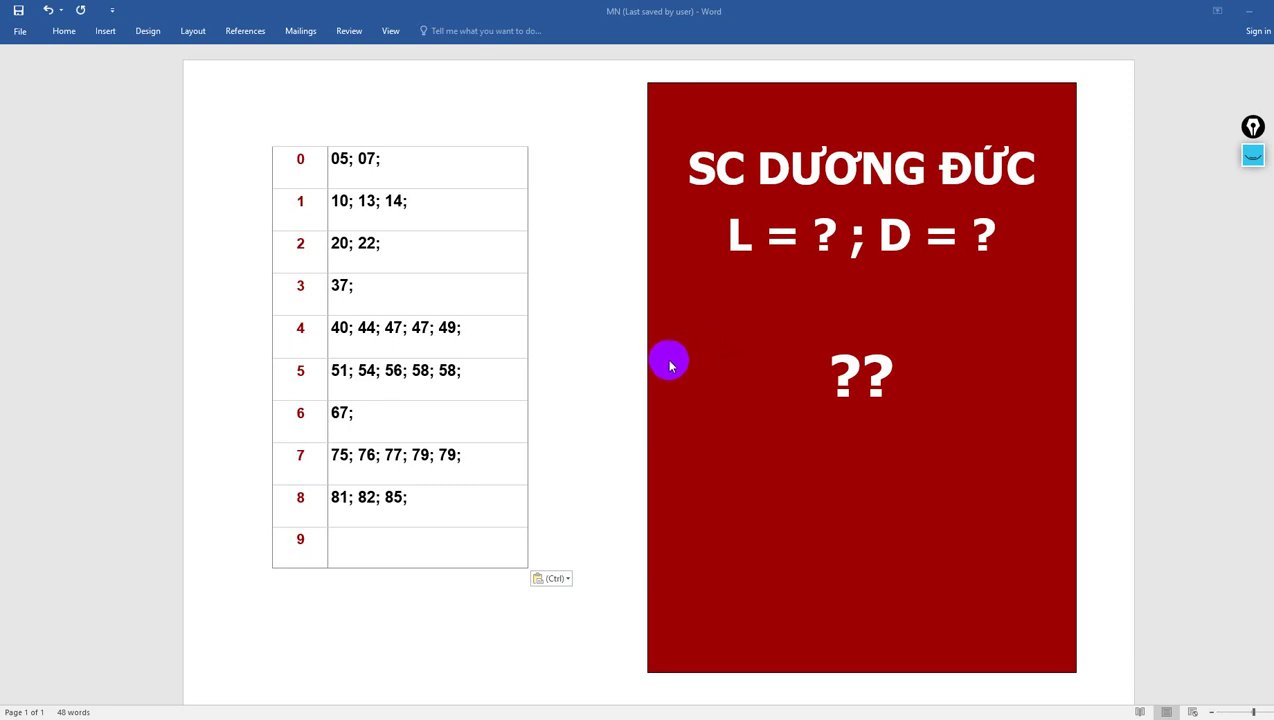Expand the Undo history dropdown arrow
The image size is (1274, 720).
(60, 10)
